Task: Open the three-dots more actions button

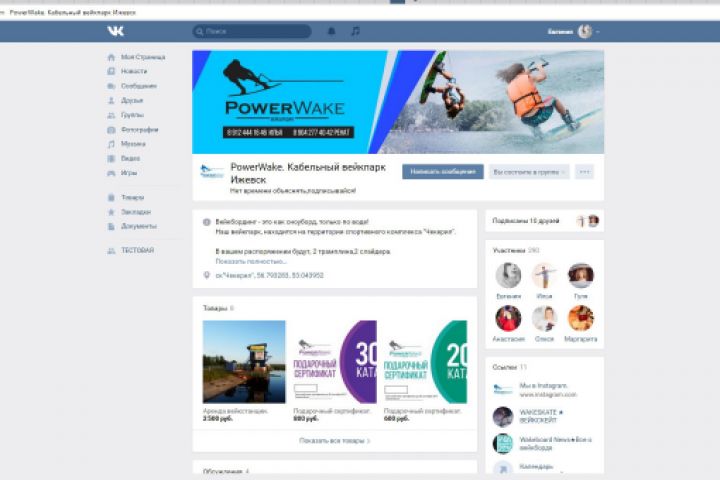Action: (584, 172)
